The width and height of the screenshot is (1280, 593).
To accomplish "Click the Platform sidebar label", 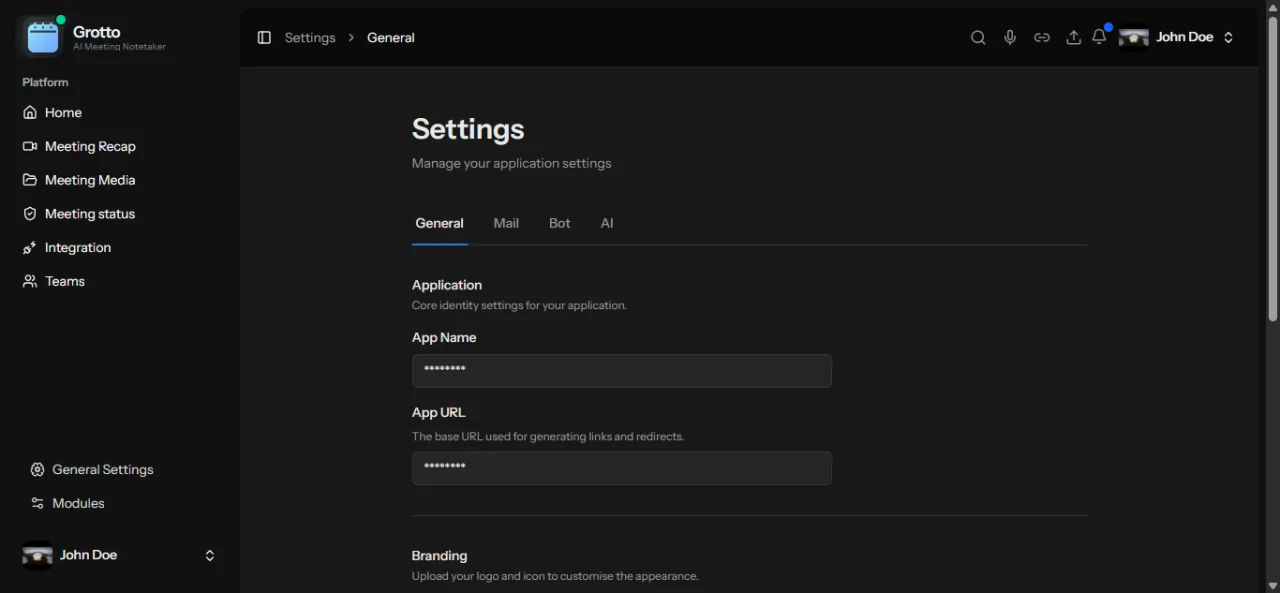I will pos(46,82).
